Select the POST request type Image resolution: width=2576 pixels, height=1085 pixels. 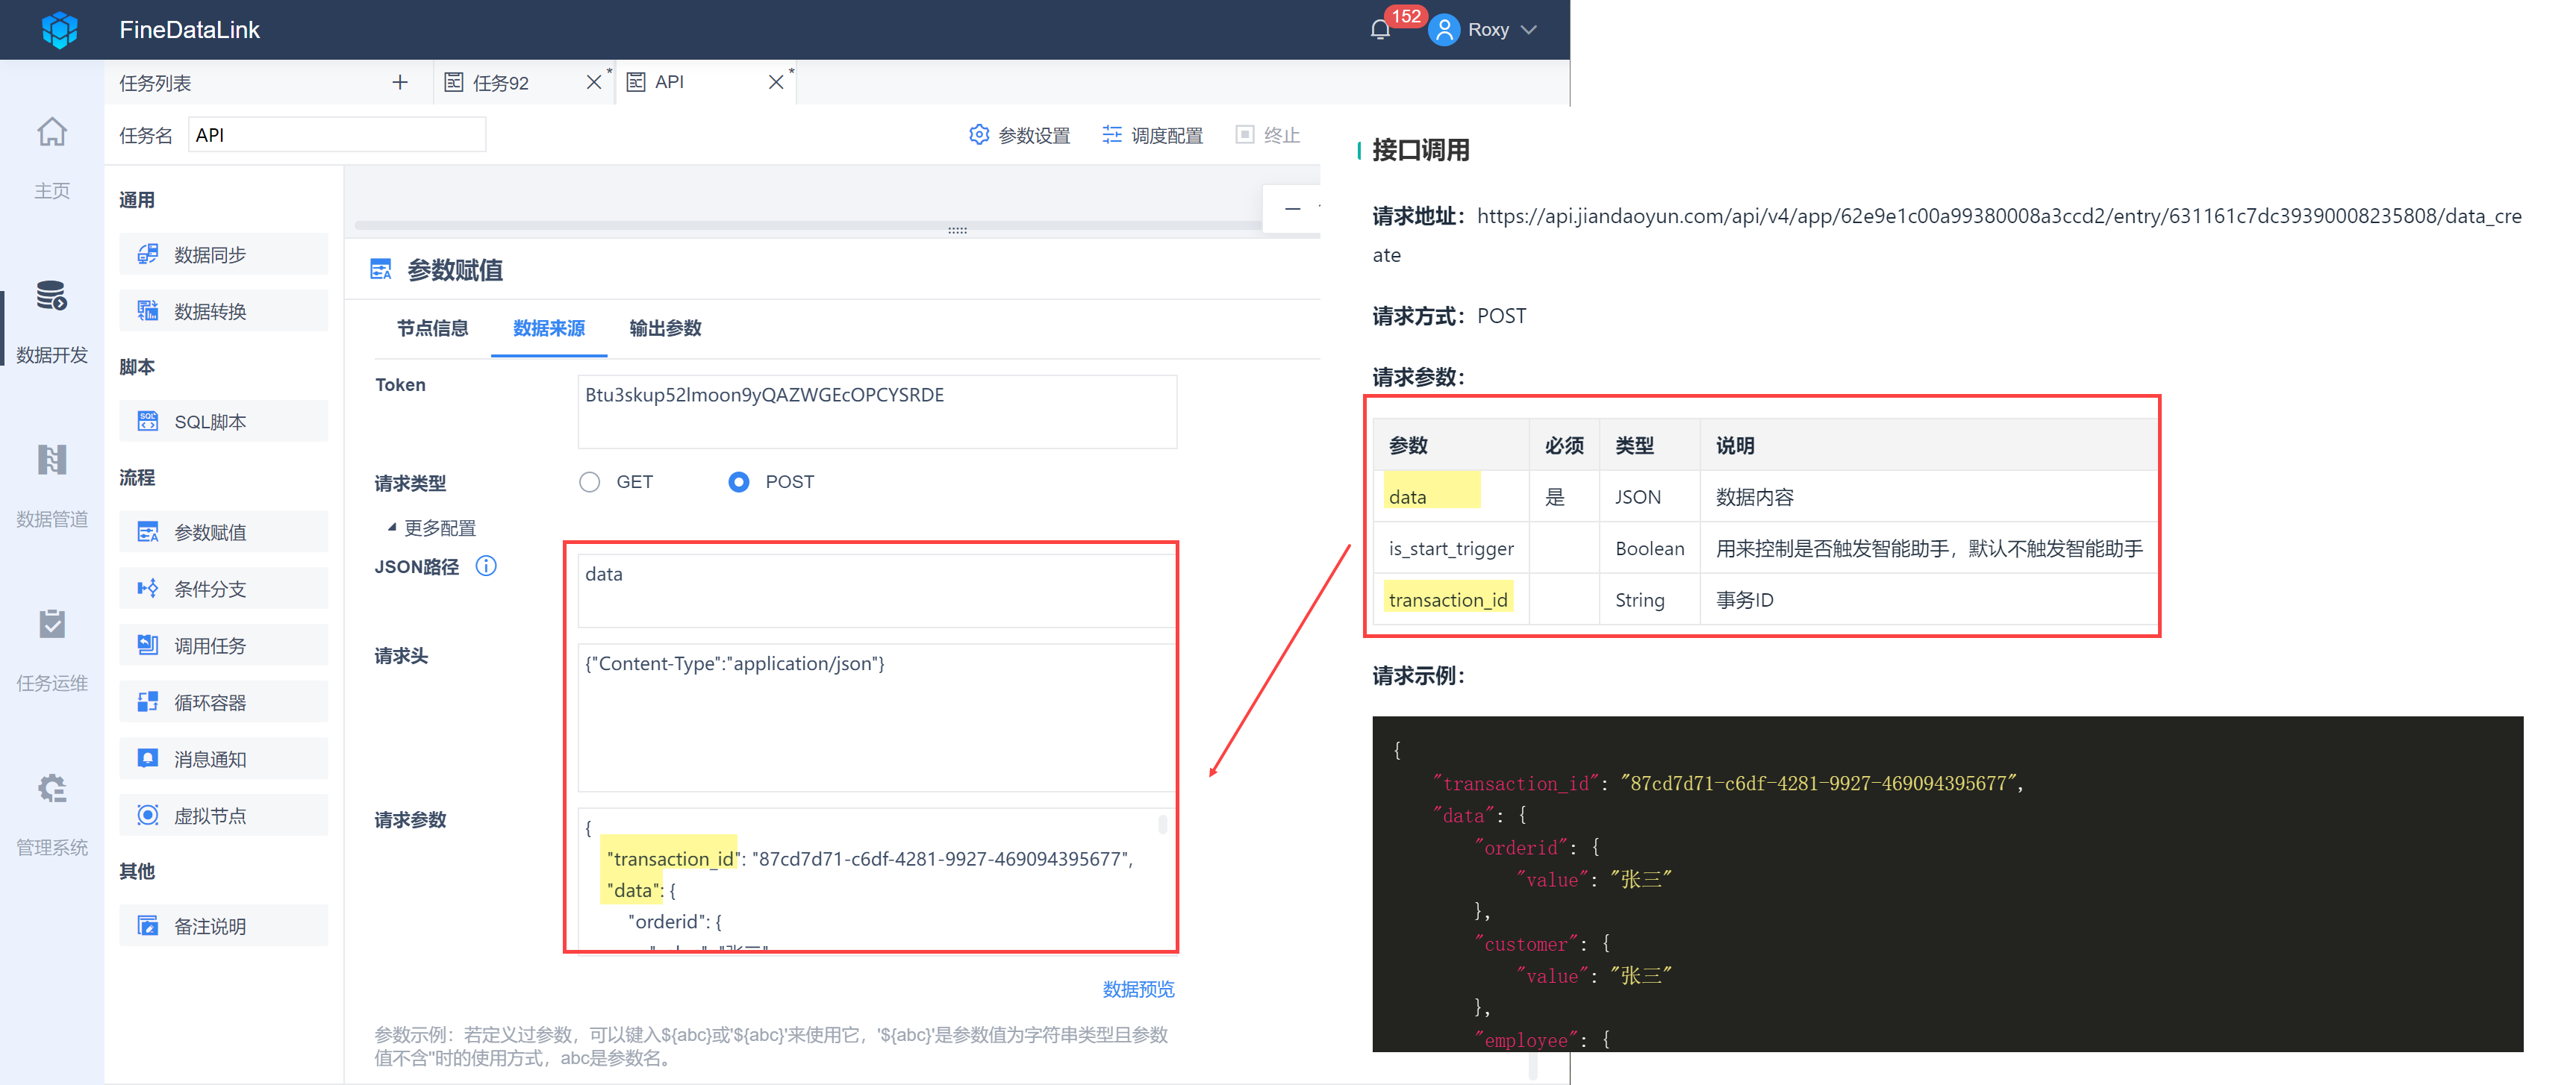739,482
